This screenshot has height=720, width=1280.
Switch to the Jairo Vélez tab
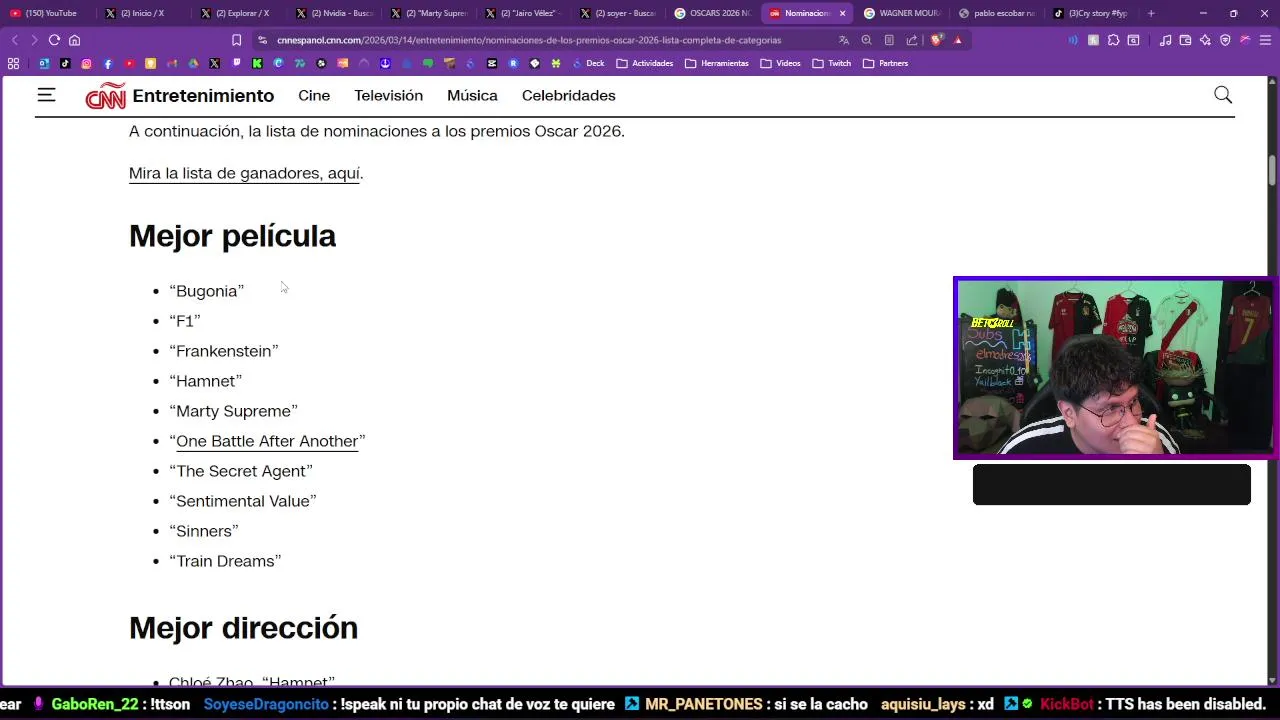[522, 13]
